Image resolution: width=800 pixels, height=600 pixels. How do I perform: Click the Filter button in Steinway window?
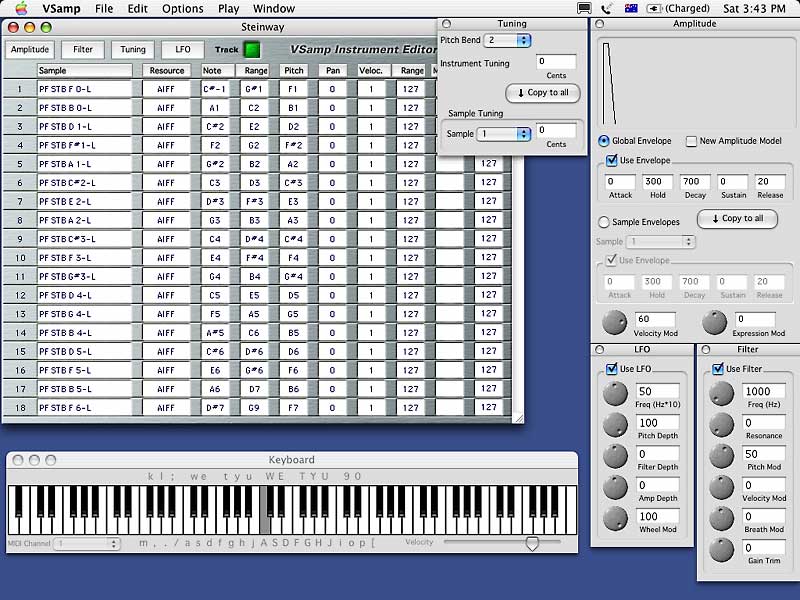tap(83, 49)
